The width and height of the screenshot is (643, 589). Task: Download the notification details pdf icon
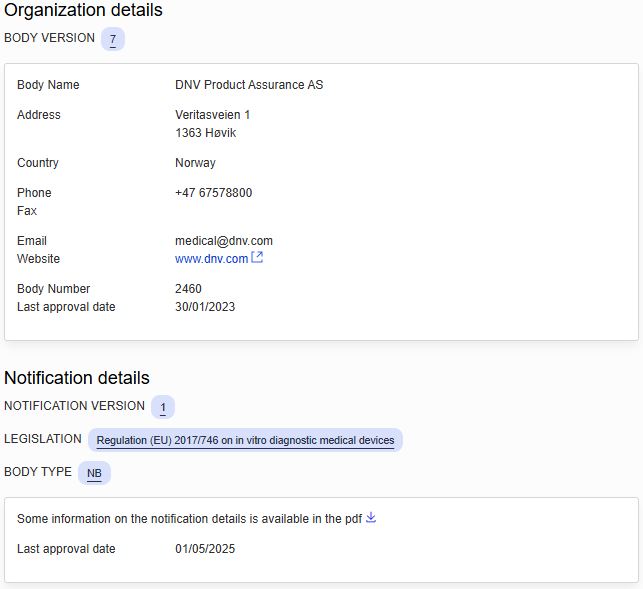(x=371, y=518)
